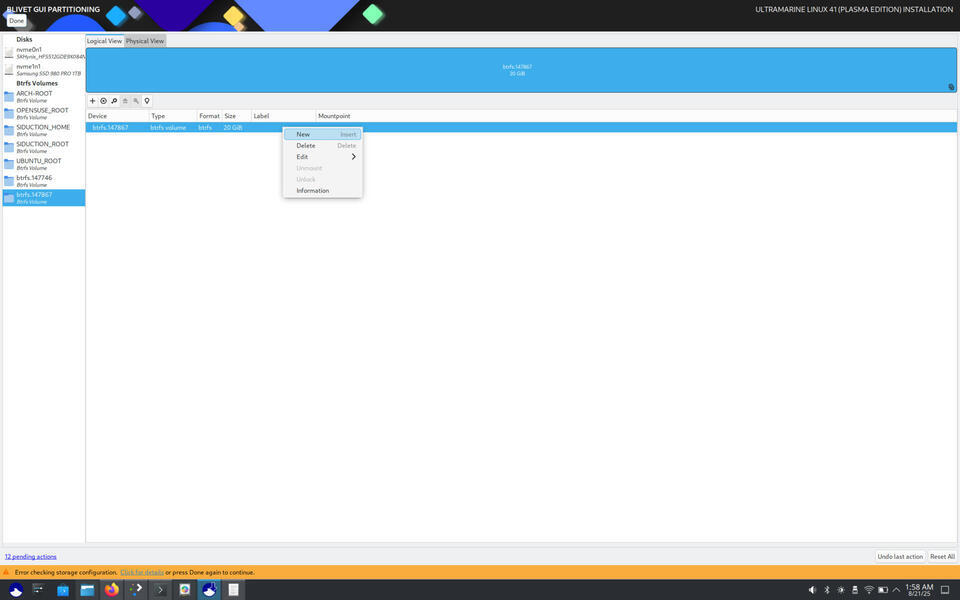
Task: Click the battery icon in the system tray
Action: [883, 590]
